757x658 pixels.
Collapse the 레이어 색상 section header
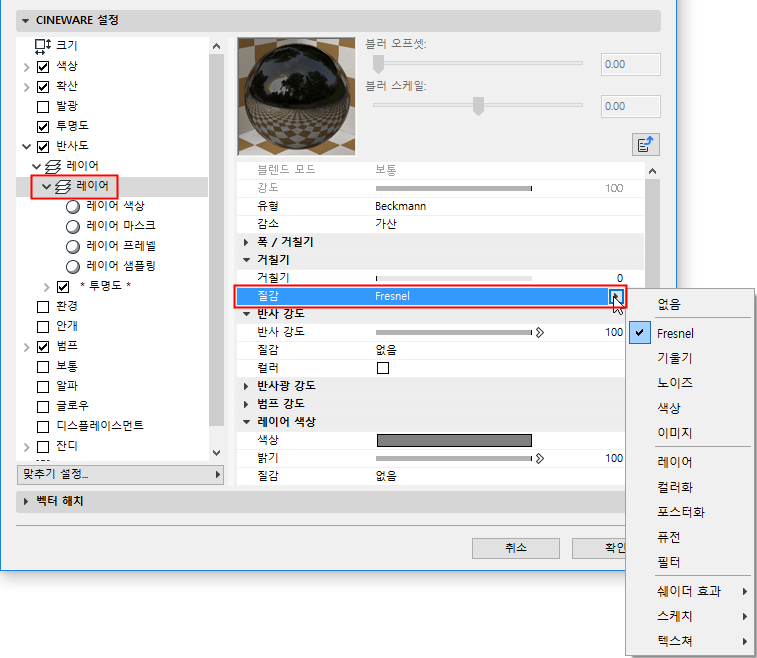click(246, 422)
